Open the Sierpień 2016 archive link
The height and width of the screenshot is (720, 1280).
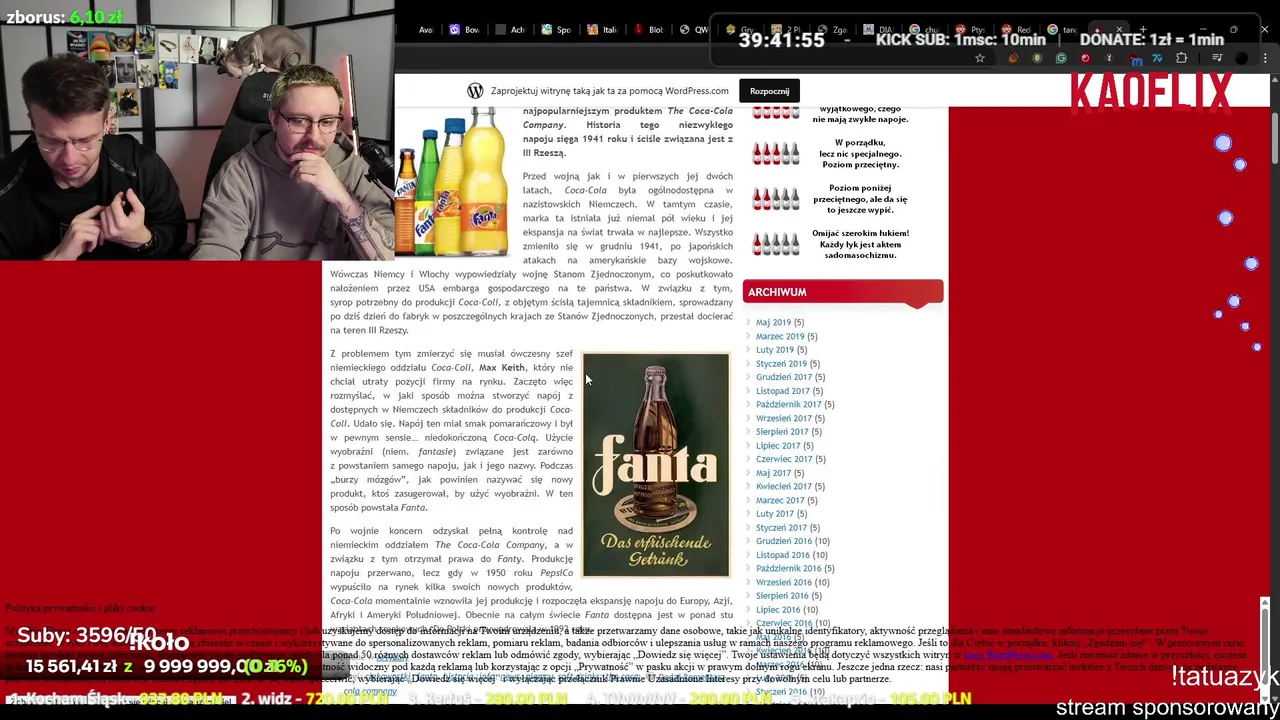[782, 596]
